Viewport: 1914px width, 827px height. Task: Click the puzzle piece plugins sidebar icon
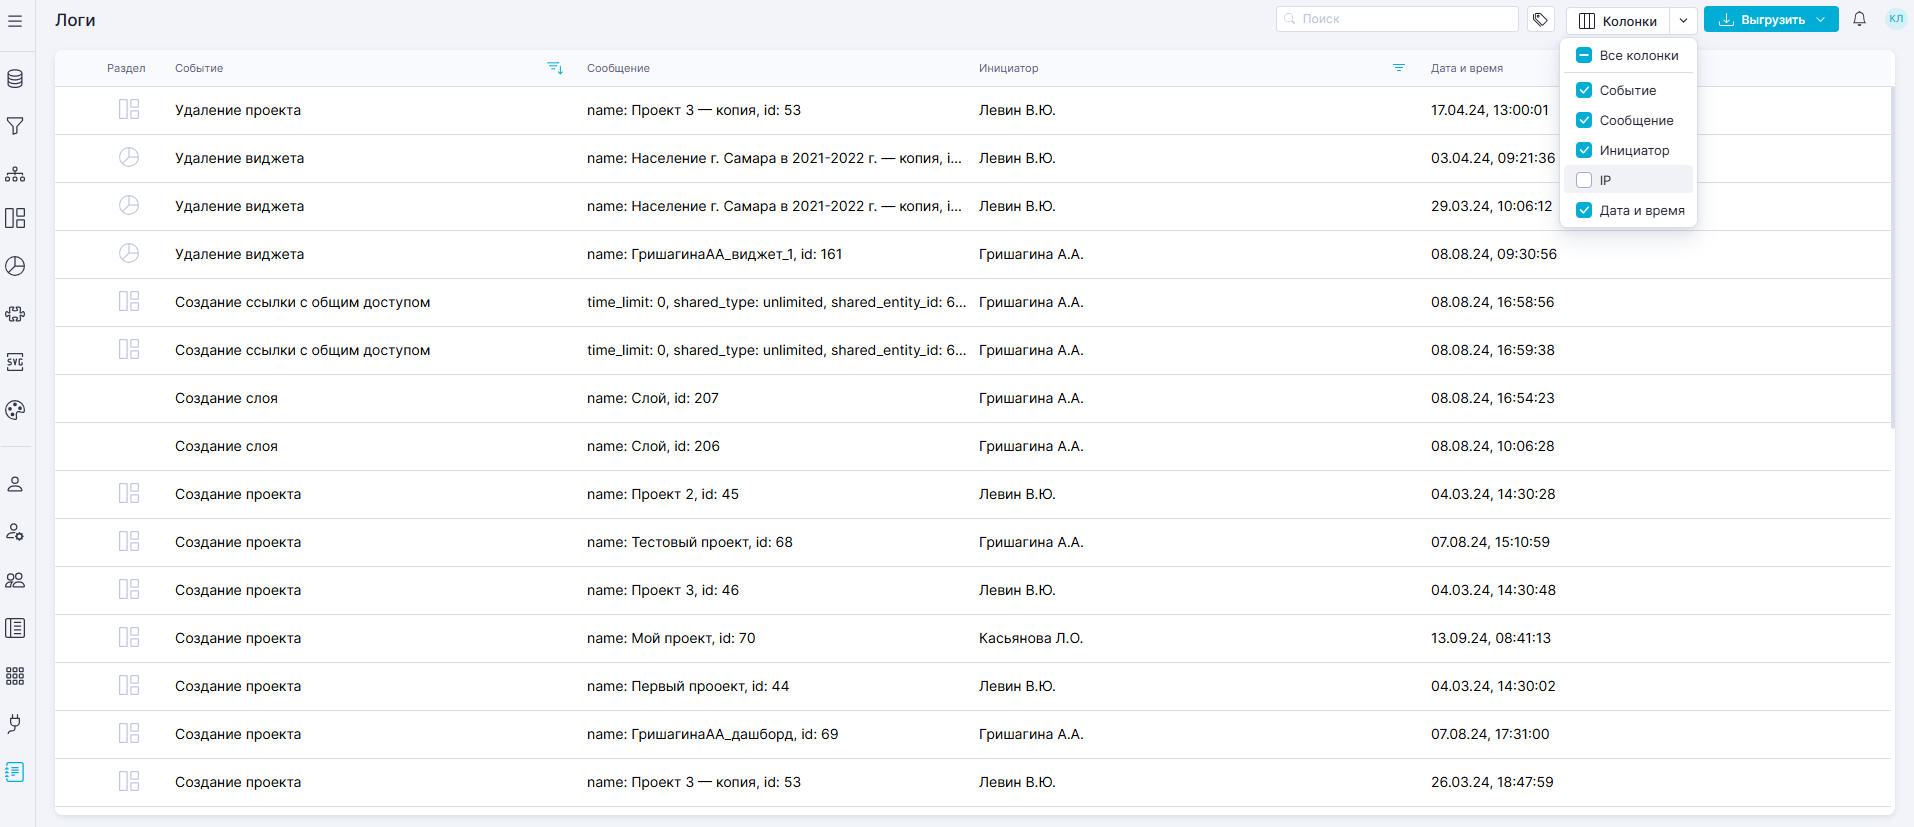click(x=15, y=314)
